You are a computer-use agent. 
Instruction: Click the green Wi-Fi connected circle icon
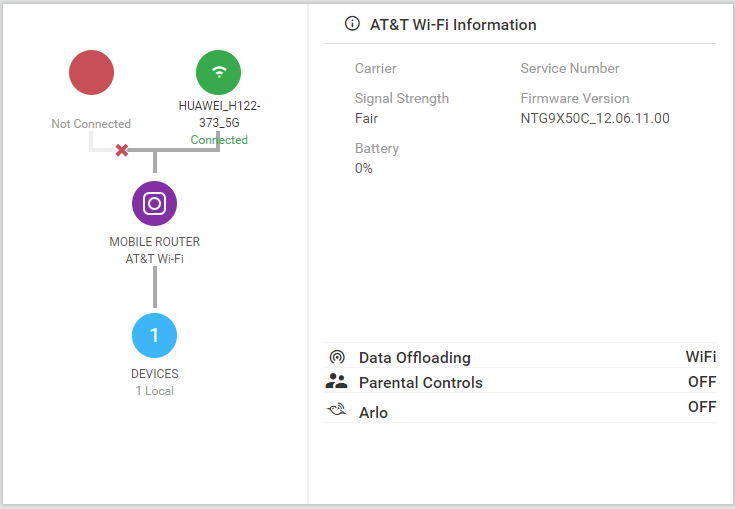tap(218, 72)
